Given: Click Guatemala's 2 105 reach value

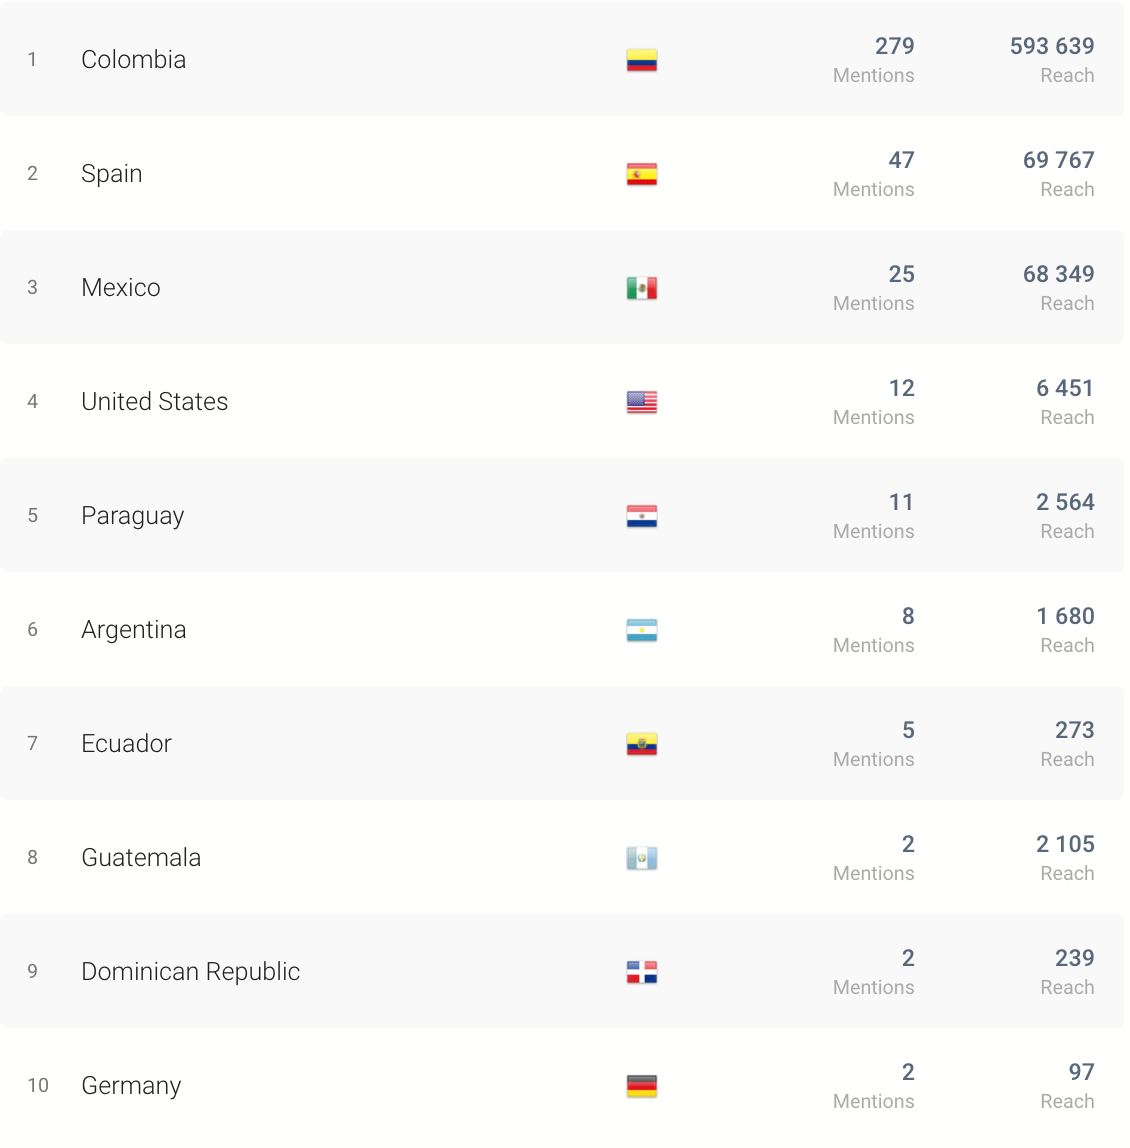Looking at the screenshot, I should pos(1065,844).
